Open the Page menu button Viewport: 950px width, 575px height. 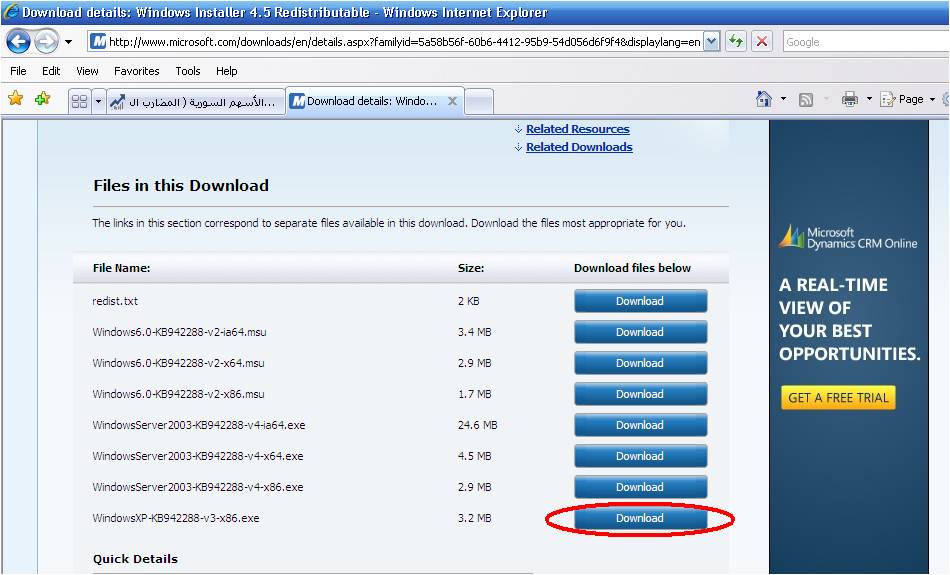tap(908, 99)
